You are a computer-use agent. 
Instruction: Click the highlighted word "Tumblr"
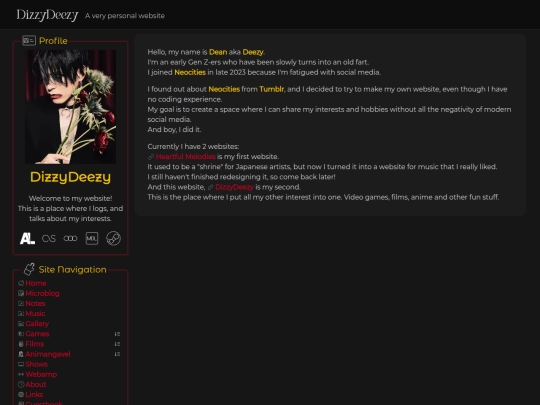pyautogui.click(x=272, y=89)
